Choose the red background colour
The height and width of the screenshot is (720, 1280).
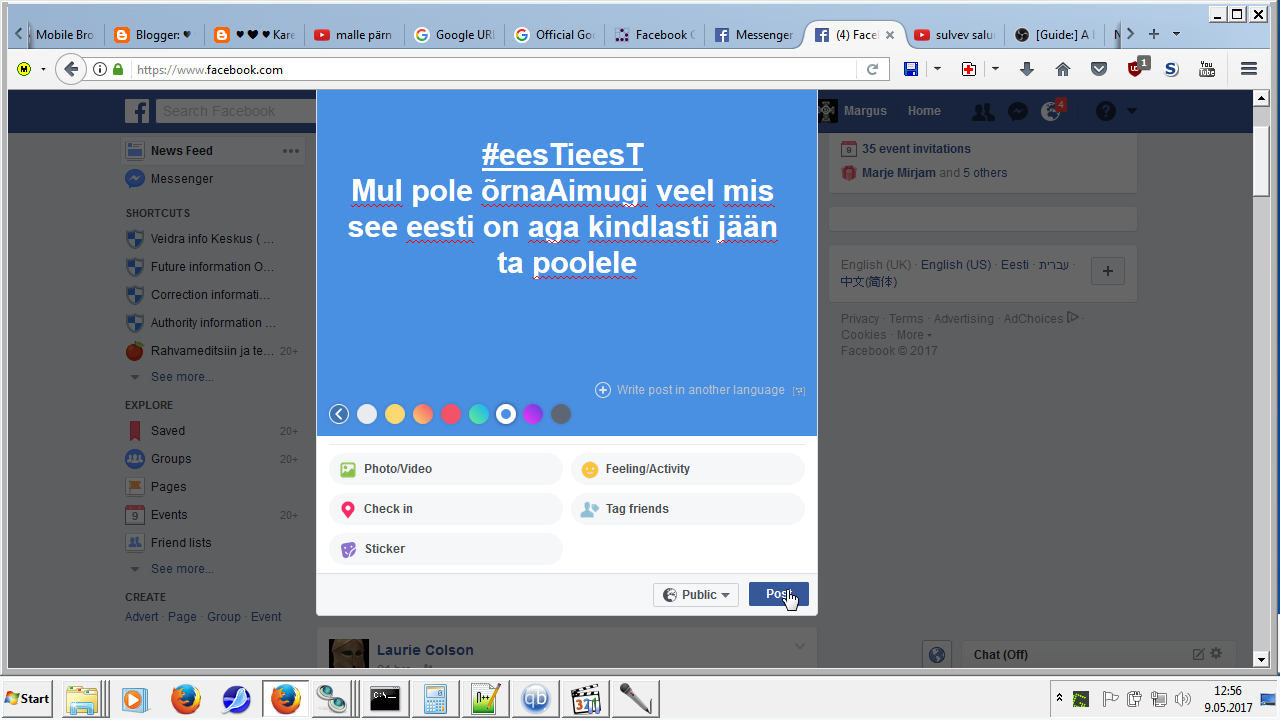[451, 414]
